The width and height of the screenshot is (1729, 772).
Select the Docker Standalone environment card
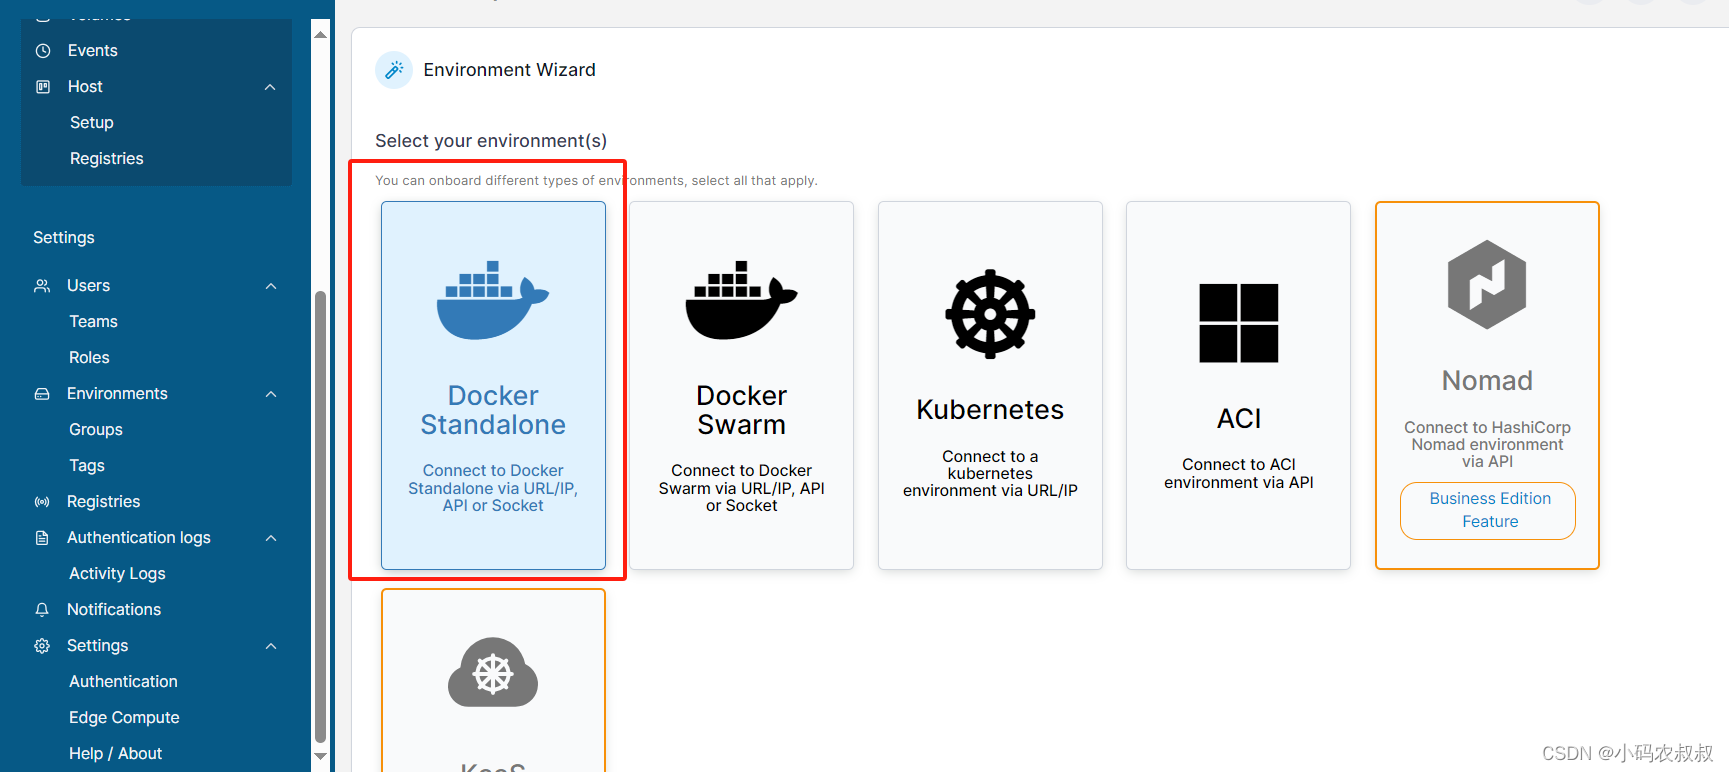[493, 385]
